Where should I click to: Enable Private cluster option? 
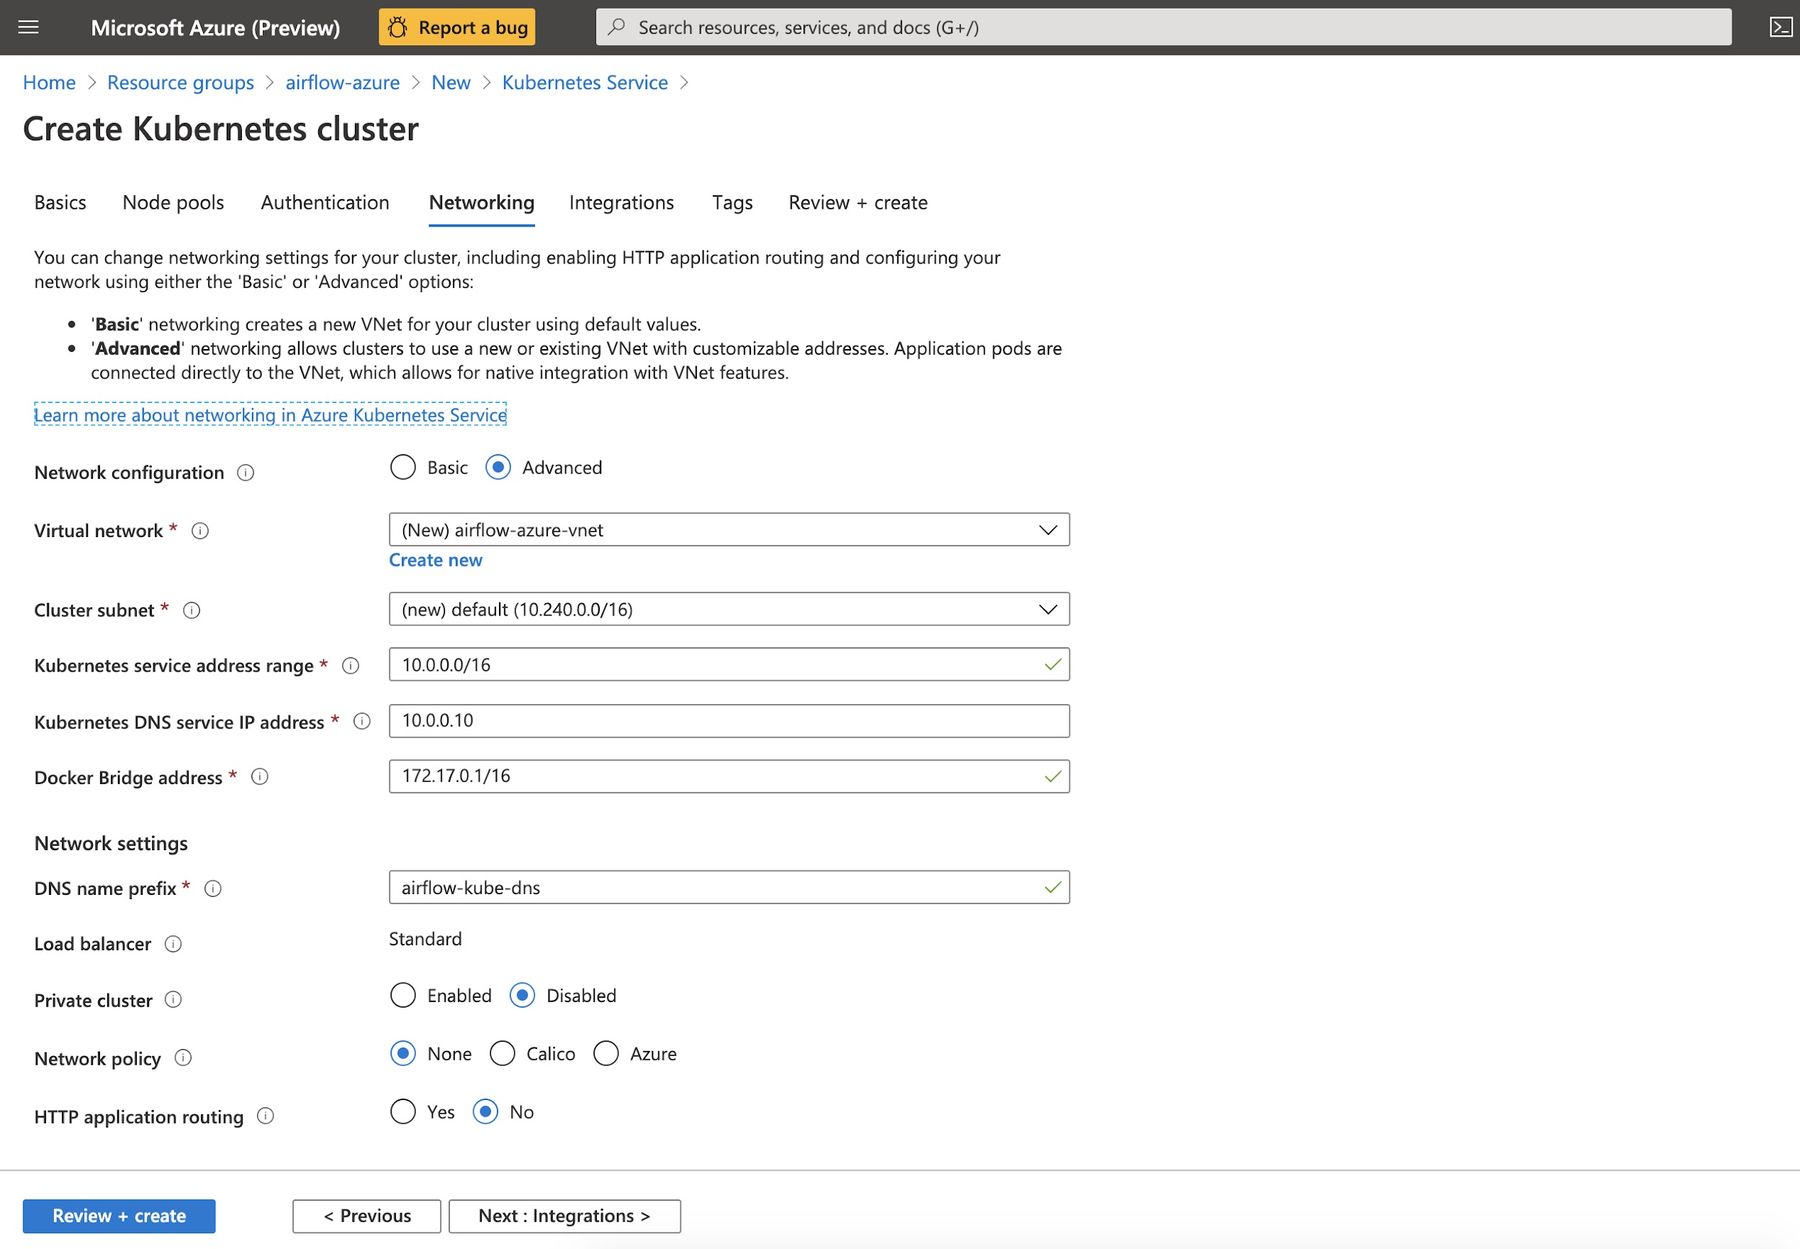(x=403, y=995)
